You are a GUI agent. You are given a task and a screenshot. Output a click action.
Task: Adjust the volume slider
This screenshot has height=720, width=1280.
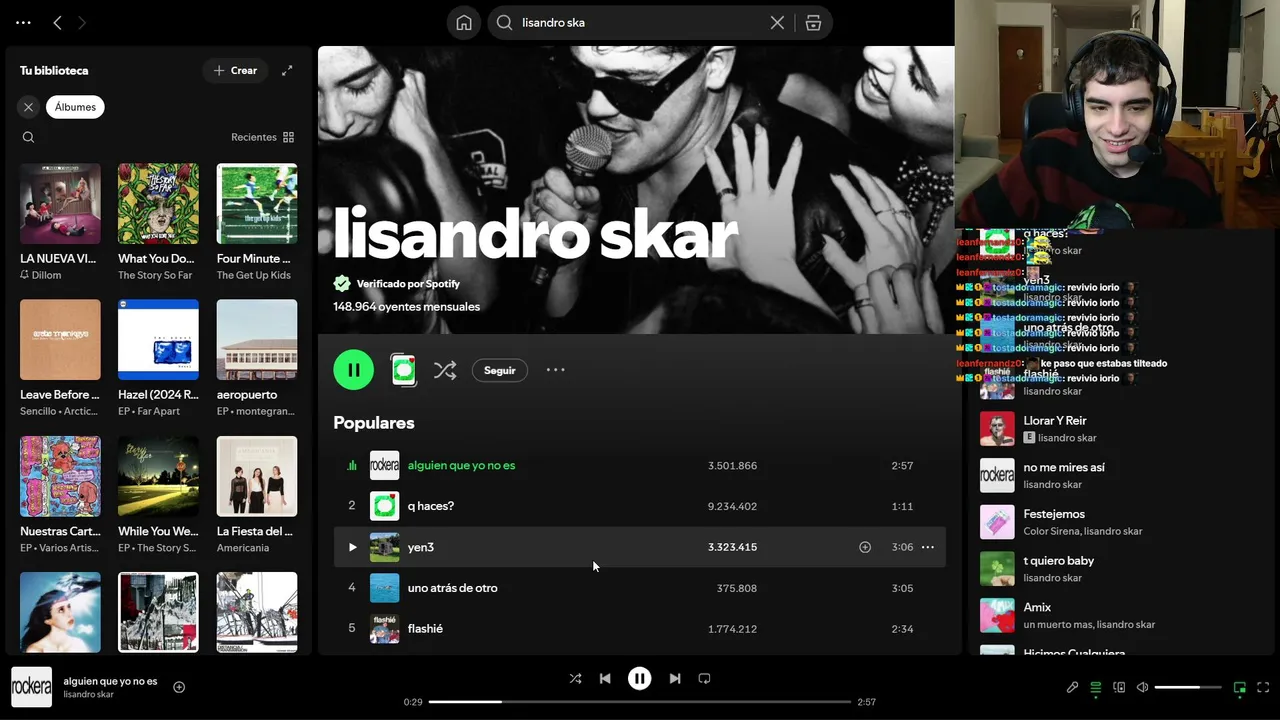[x=1188, y=688]
